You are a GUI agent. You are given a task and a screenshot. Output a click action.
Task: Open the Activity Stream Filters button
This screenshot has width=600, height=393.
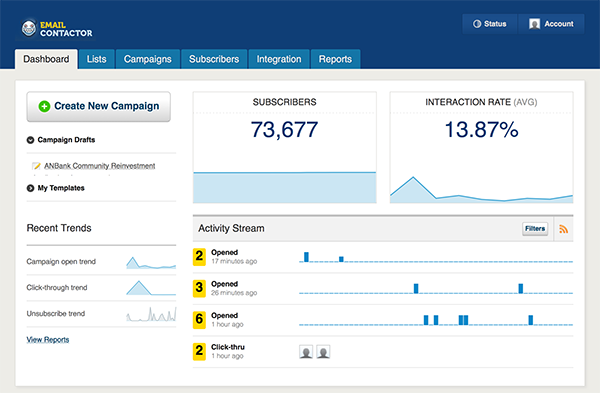point(535,228)
